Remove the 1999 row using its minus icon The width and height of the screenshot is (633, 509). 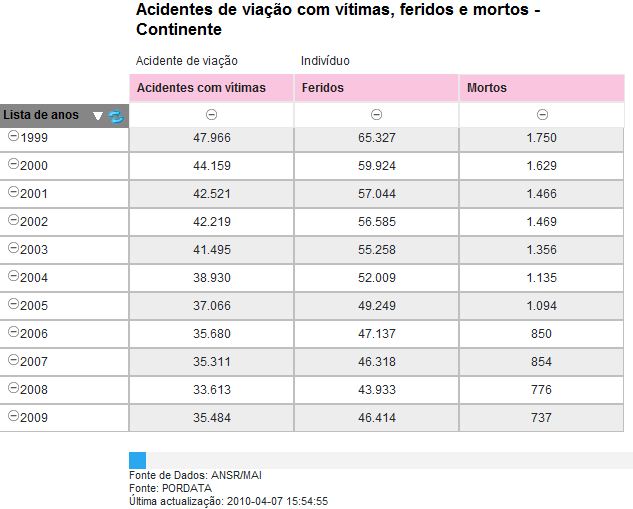tap(14, 136)
